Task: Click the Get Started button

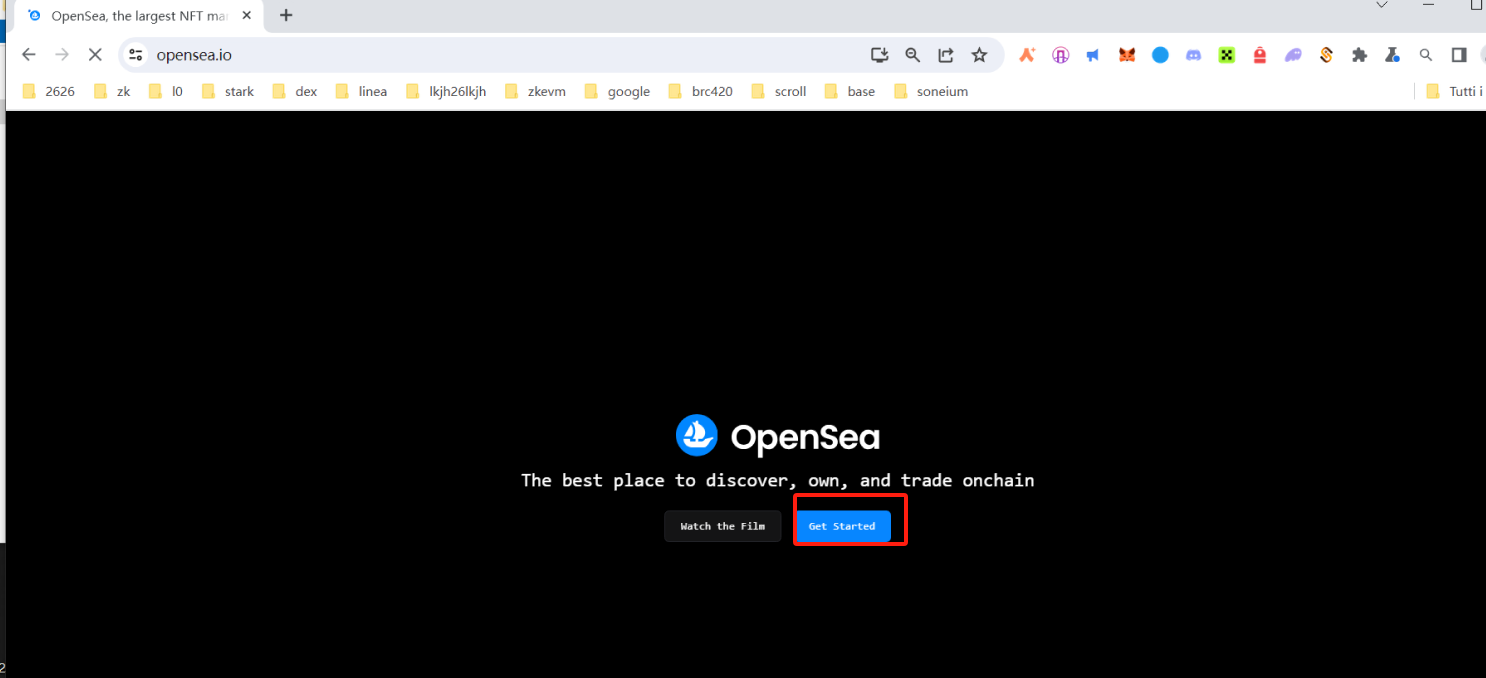Action: click(842, 526)
